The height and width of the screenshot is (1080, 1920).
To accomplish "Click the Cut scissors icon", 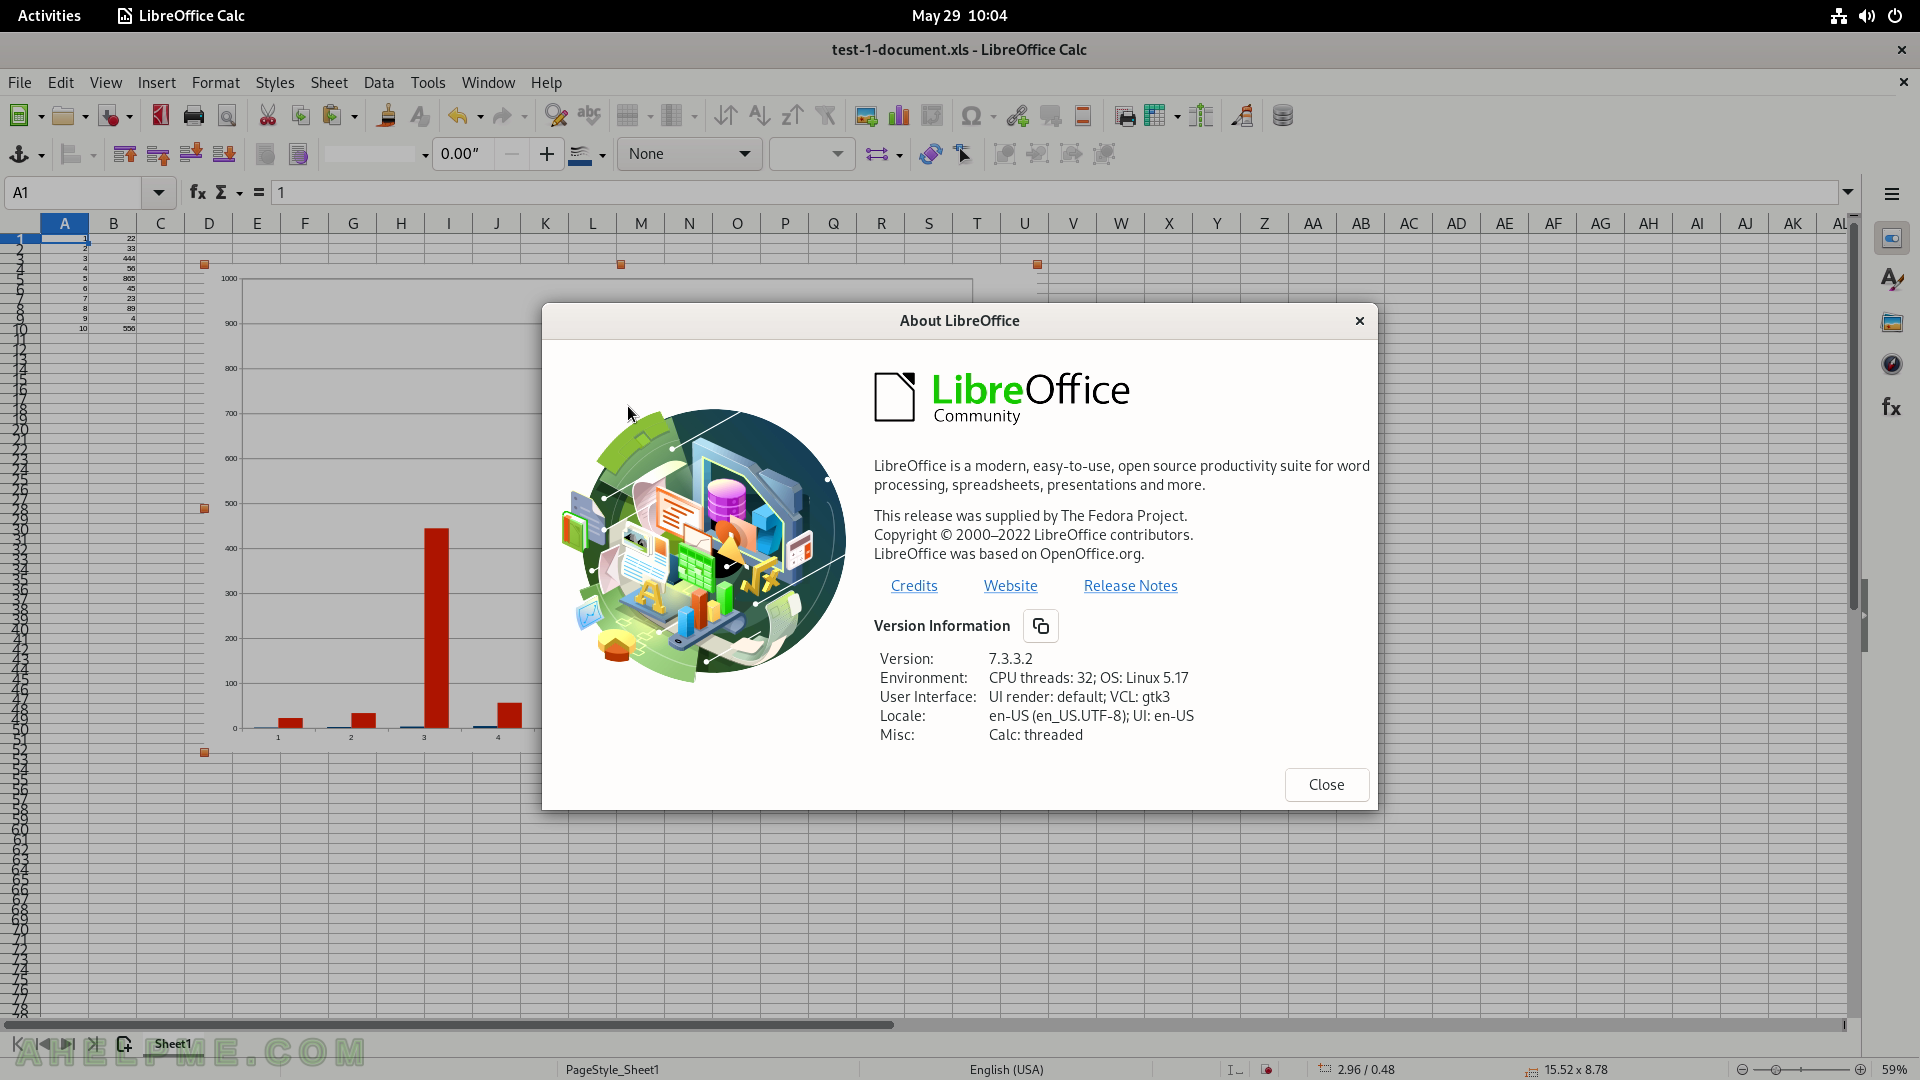I will (x=268, y=116).
